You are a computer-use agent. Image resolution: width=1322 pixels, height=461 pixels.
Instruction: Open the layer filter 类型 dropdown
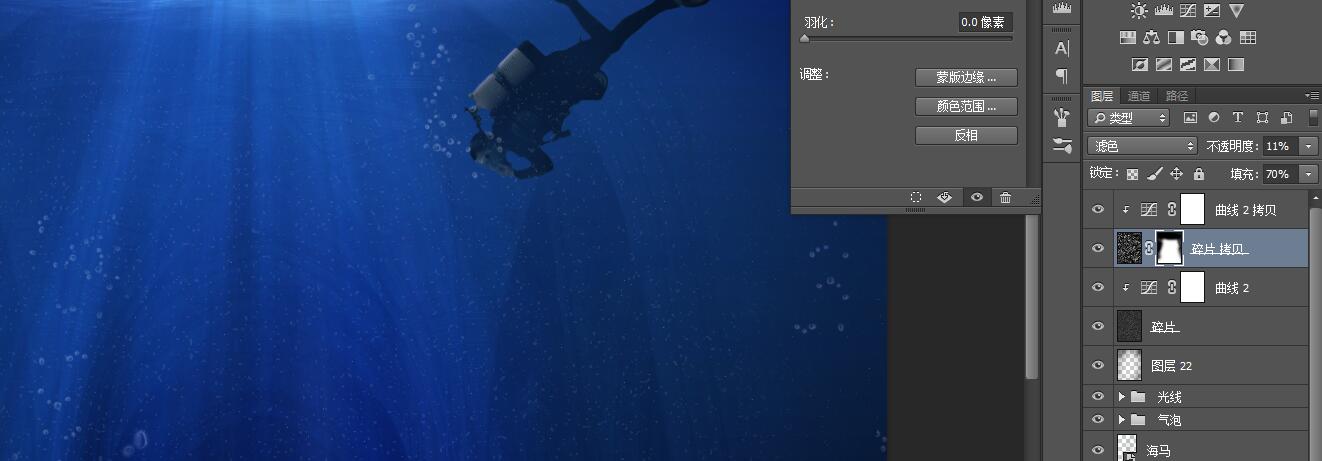pyautogui.click(x=1129, y=118)
